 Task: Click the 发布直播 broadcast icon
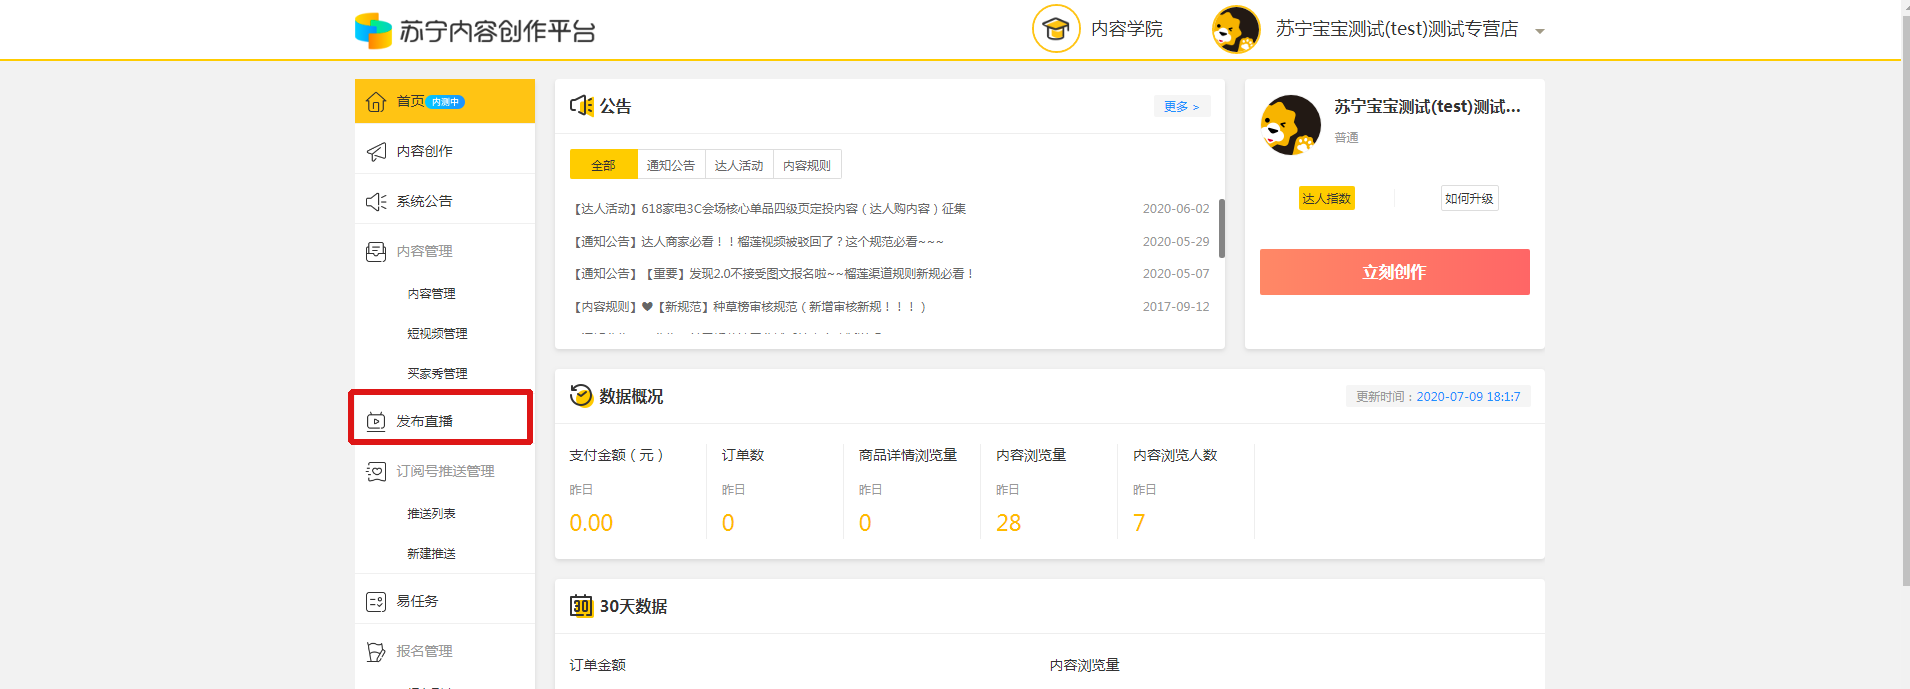pos(376,421)
